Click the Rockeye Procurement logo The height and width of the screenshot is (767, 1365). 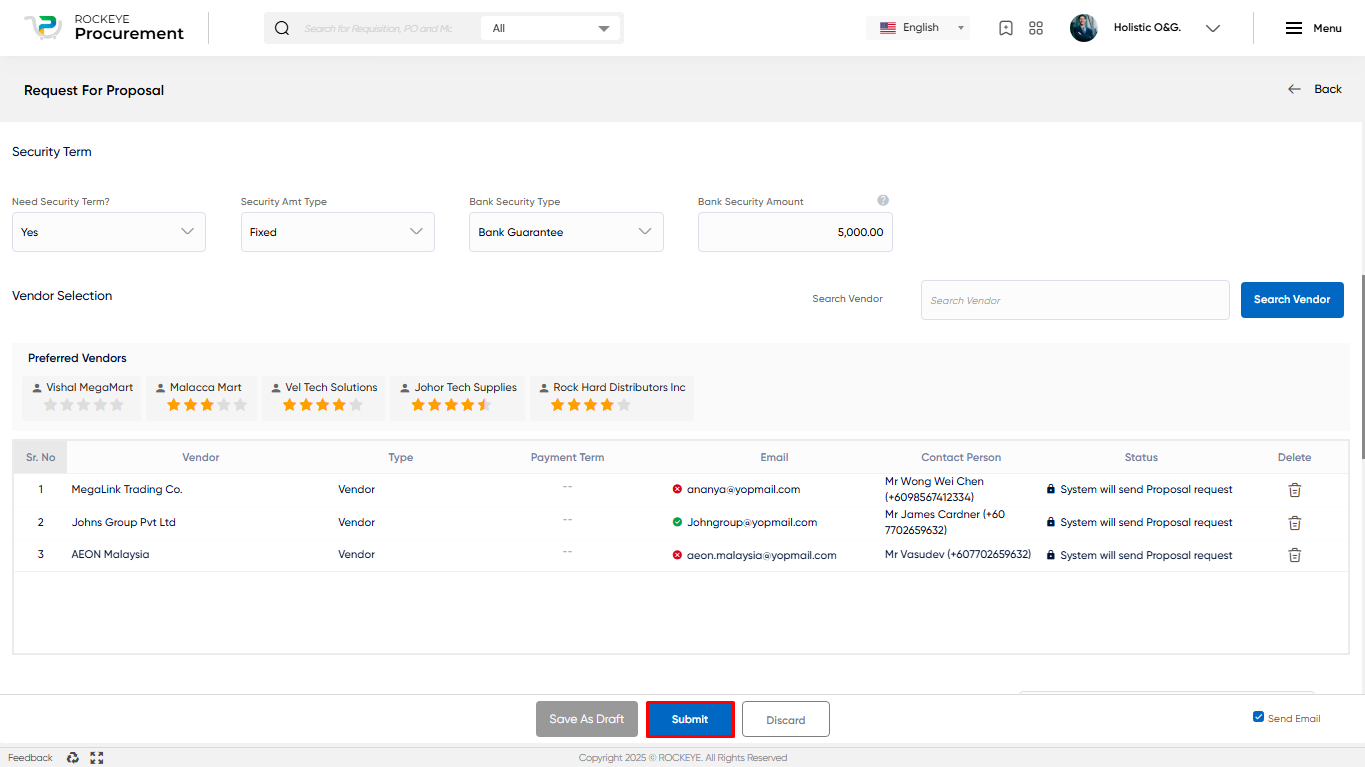pyautogui.click(x=104, y=28)
